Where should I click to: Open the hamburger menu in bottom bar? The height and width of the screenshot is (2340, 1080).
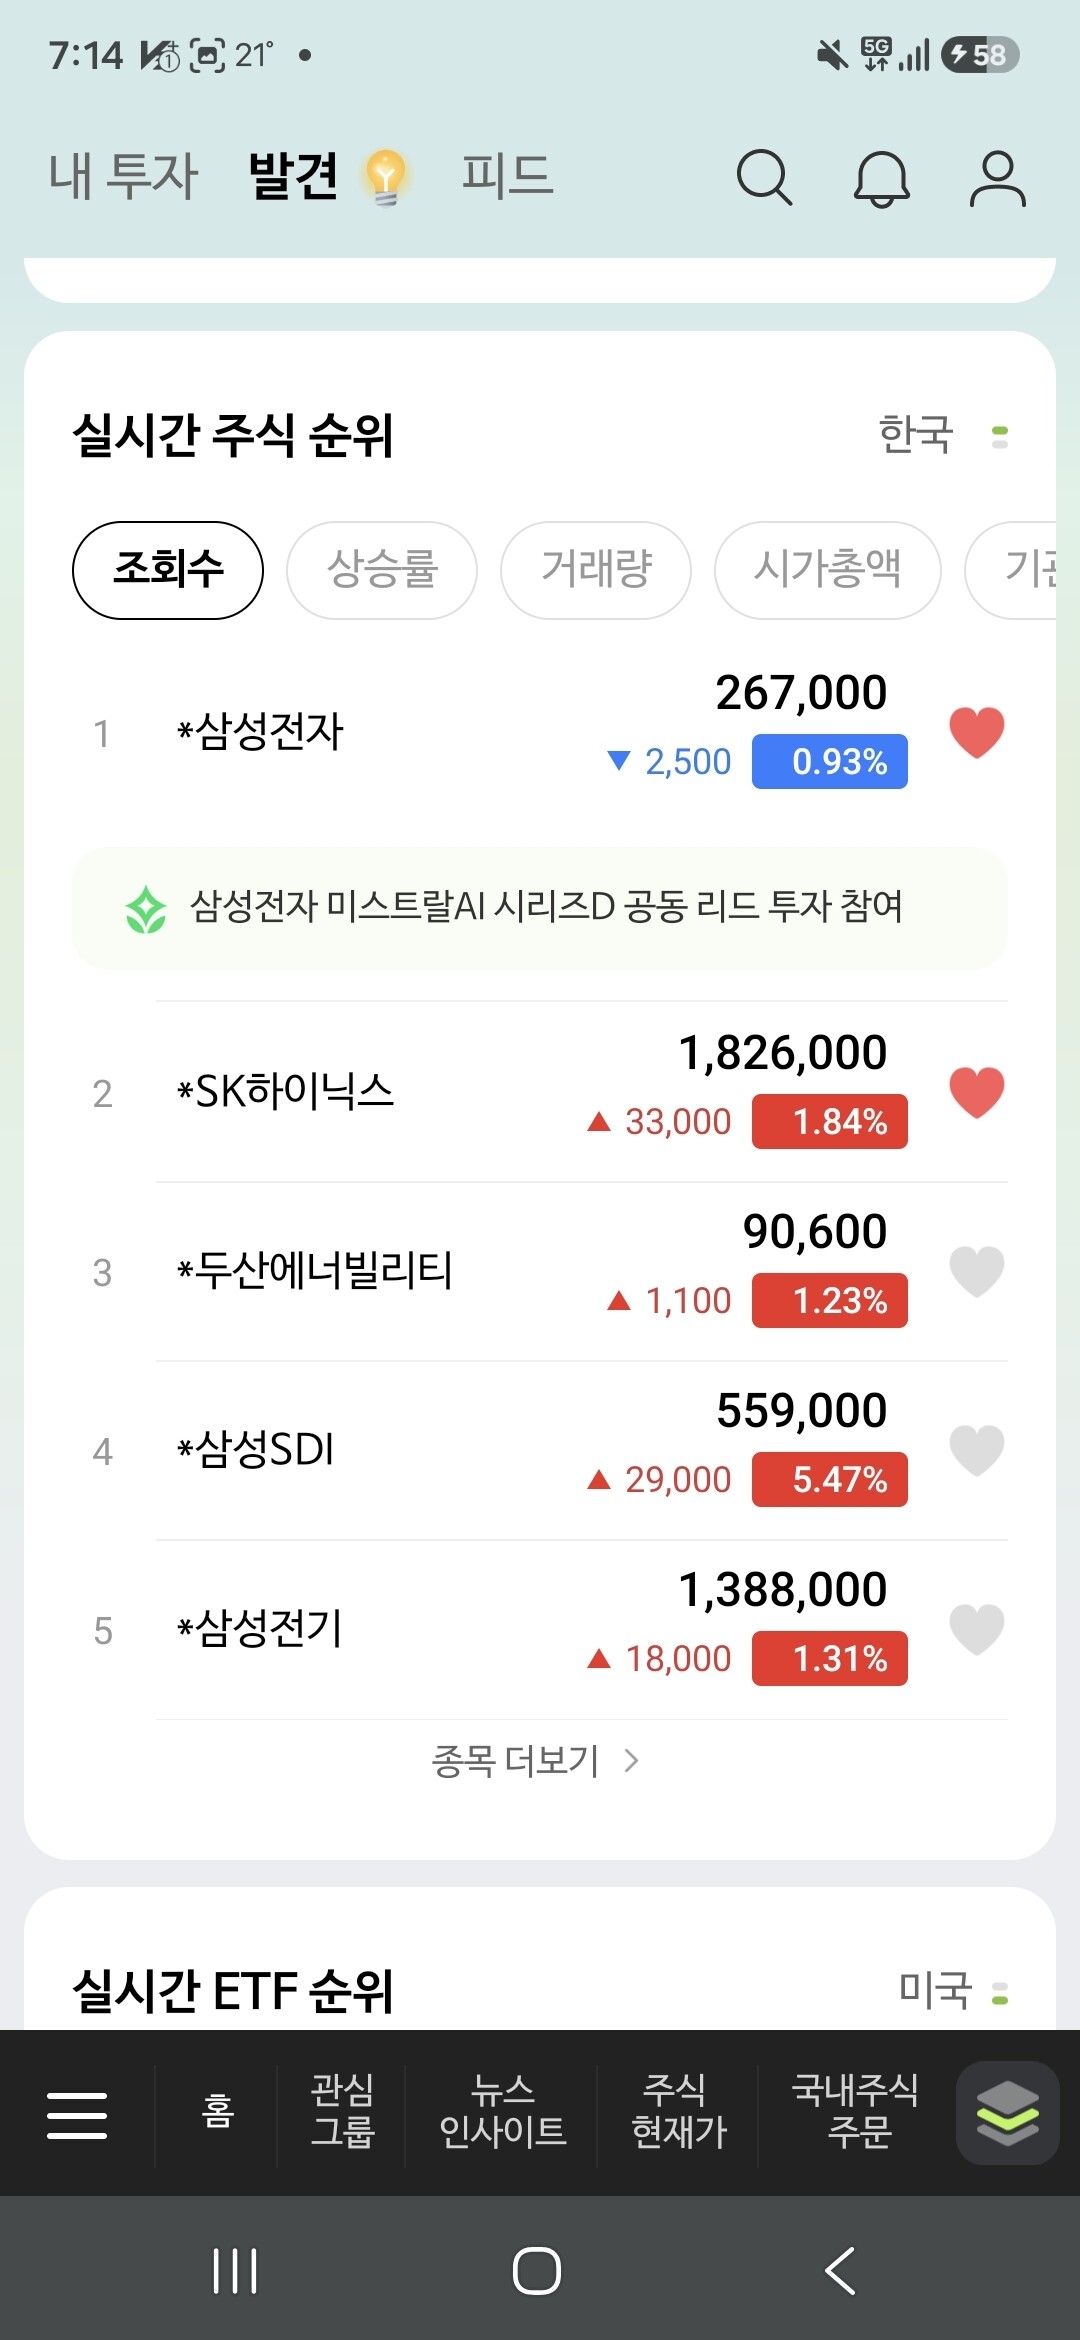coord(77,2115)
